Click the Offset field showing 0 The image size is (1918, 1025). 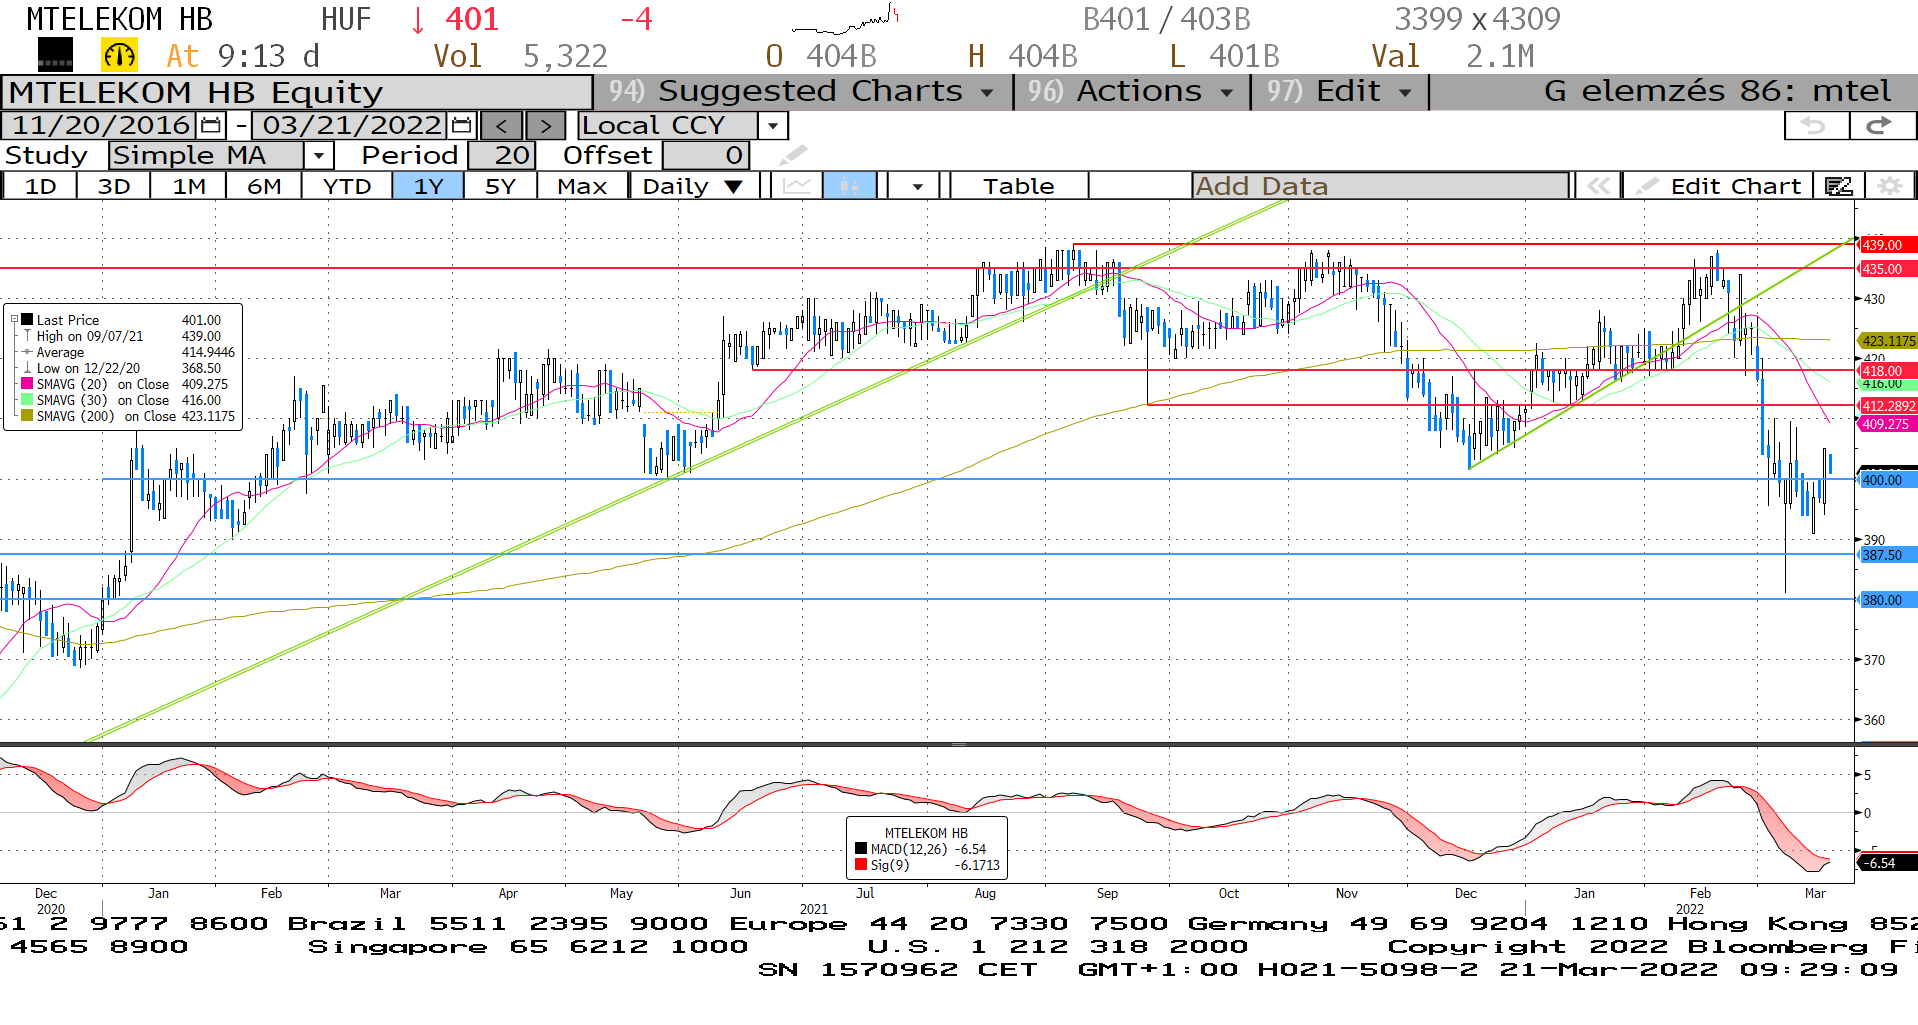coord(706,155)
